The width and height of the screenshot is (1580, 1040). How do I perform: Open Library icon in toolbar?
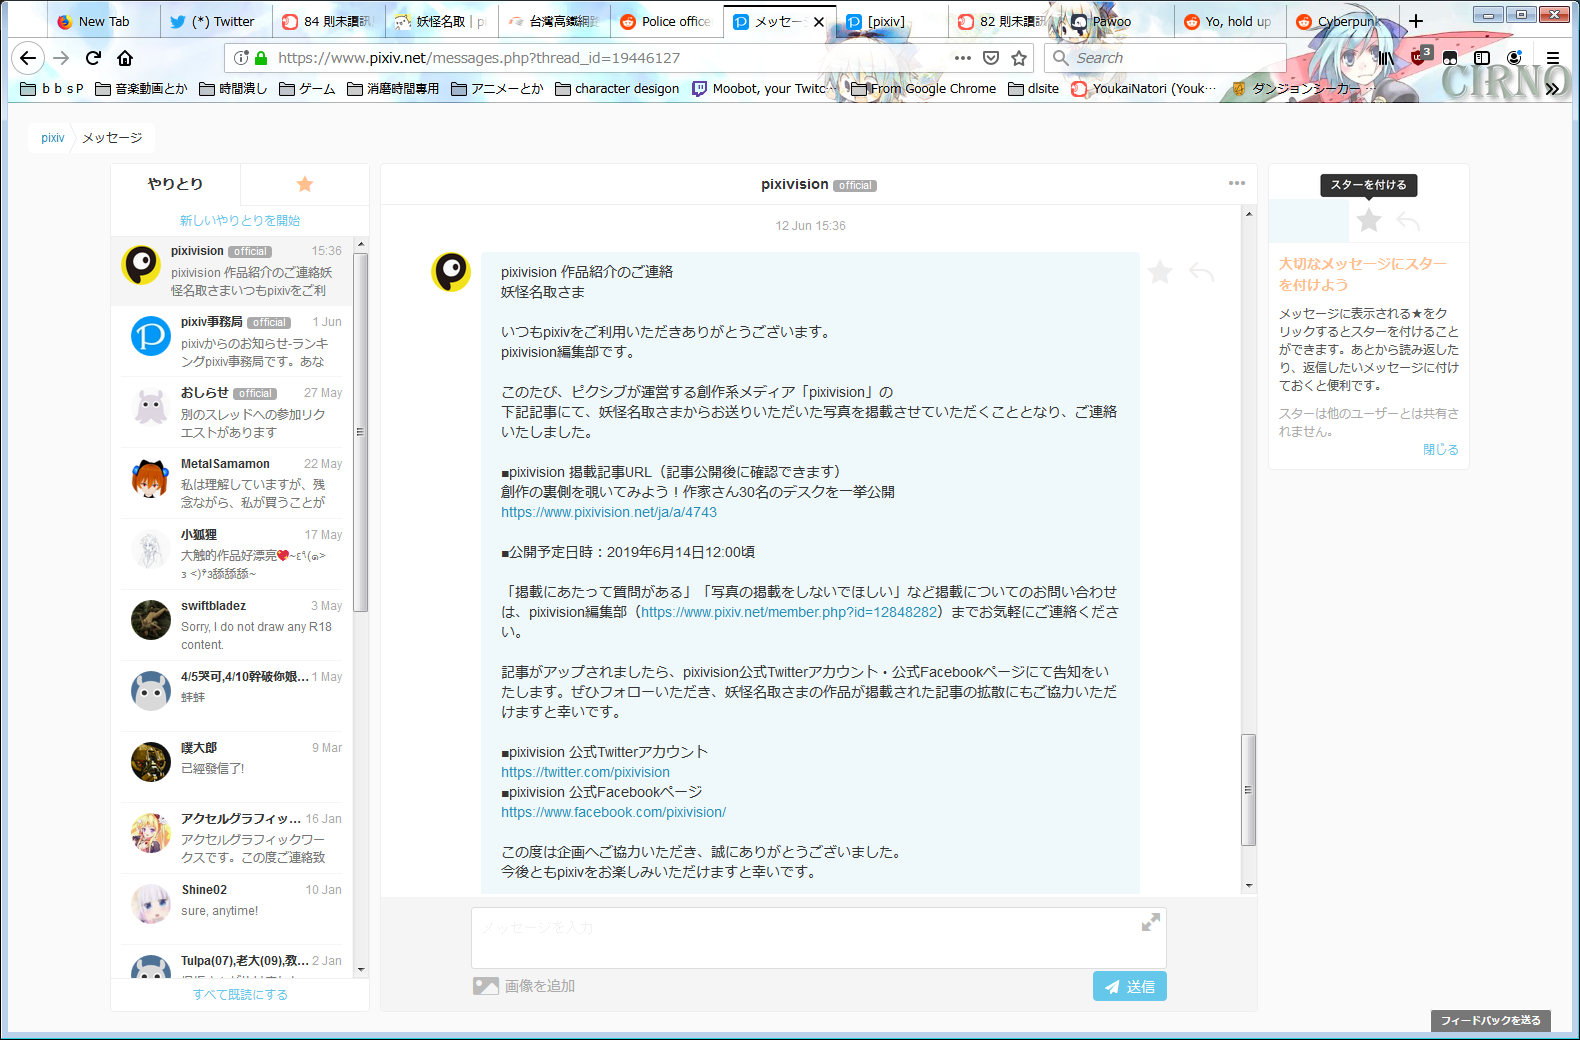(1386, 58)
